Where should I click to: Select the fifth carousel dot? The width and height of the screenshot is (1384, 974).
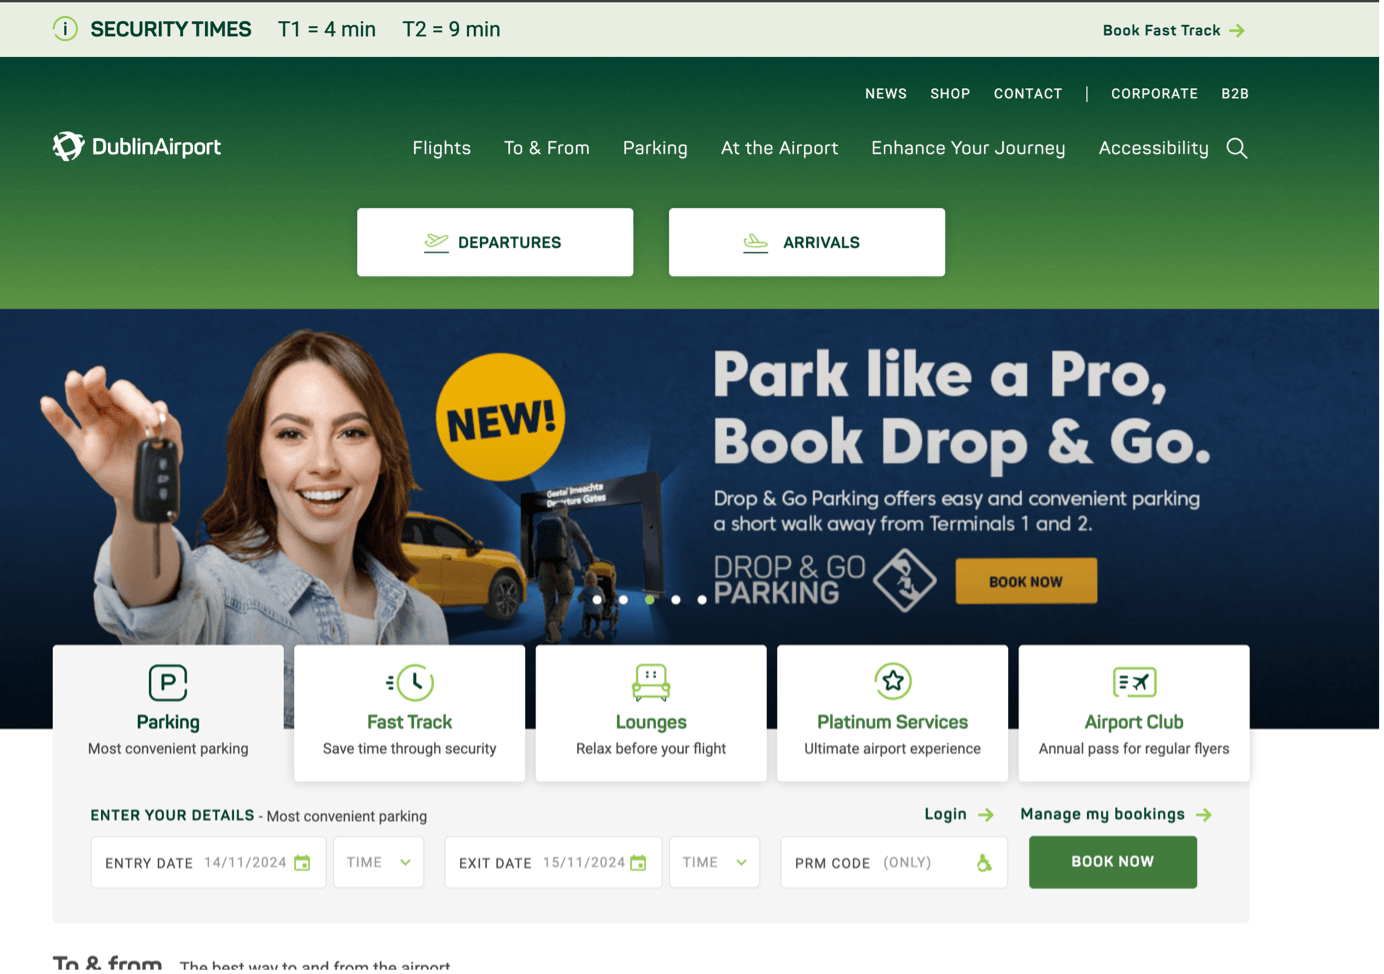tap(704, 602)
